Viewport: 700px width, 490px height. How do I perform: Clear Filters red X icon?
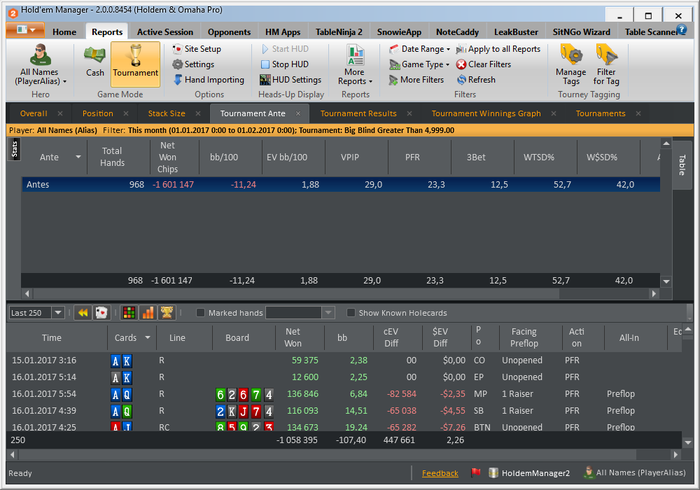[461, 64]
